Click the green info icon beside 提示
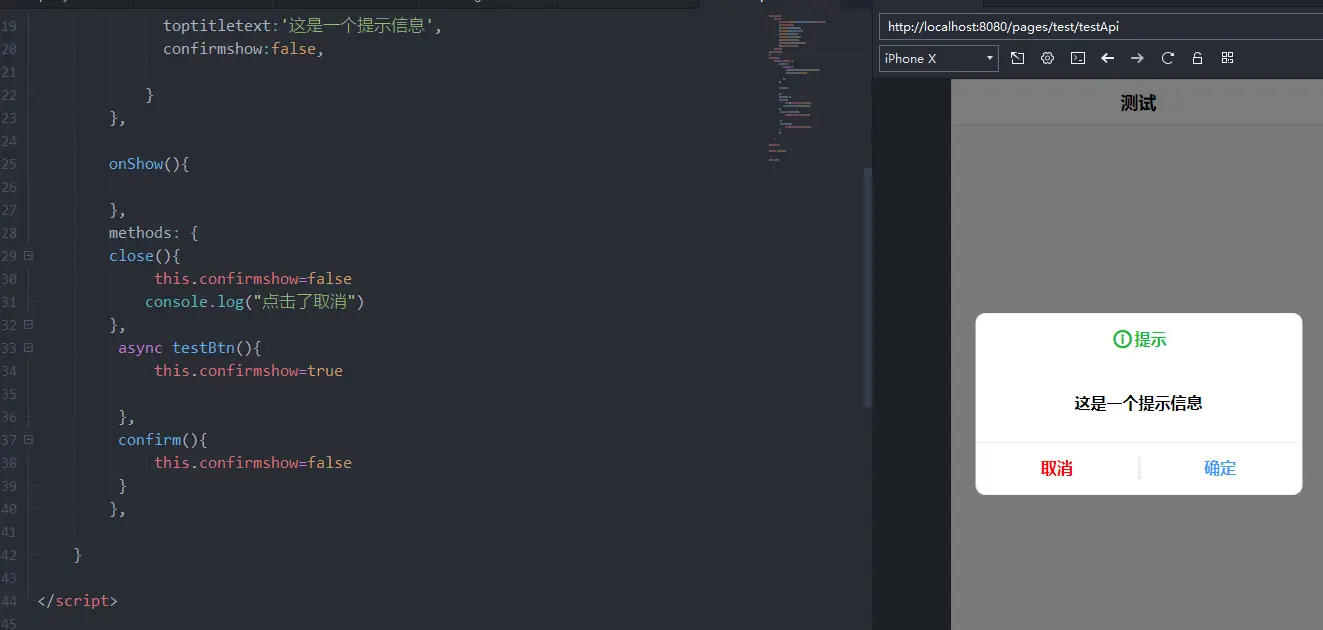Viewport: 1323px width, 630px height. point(1122,340)
